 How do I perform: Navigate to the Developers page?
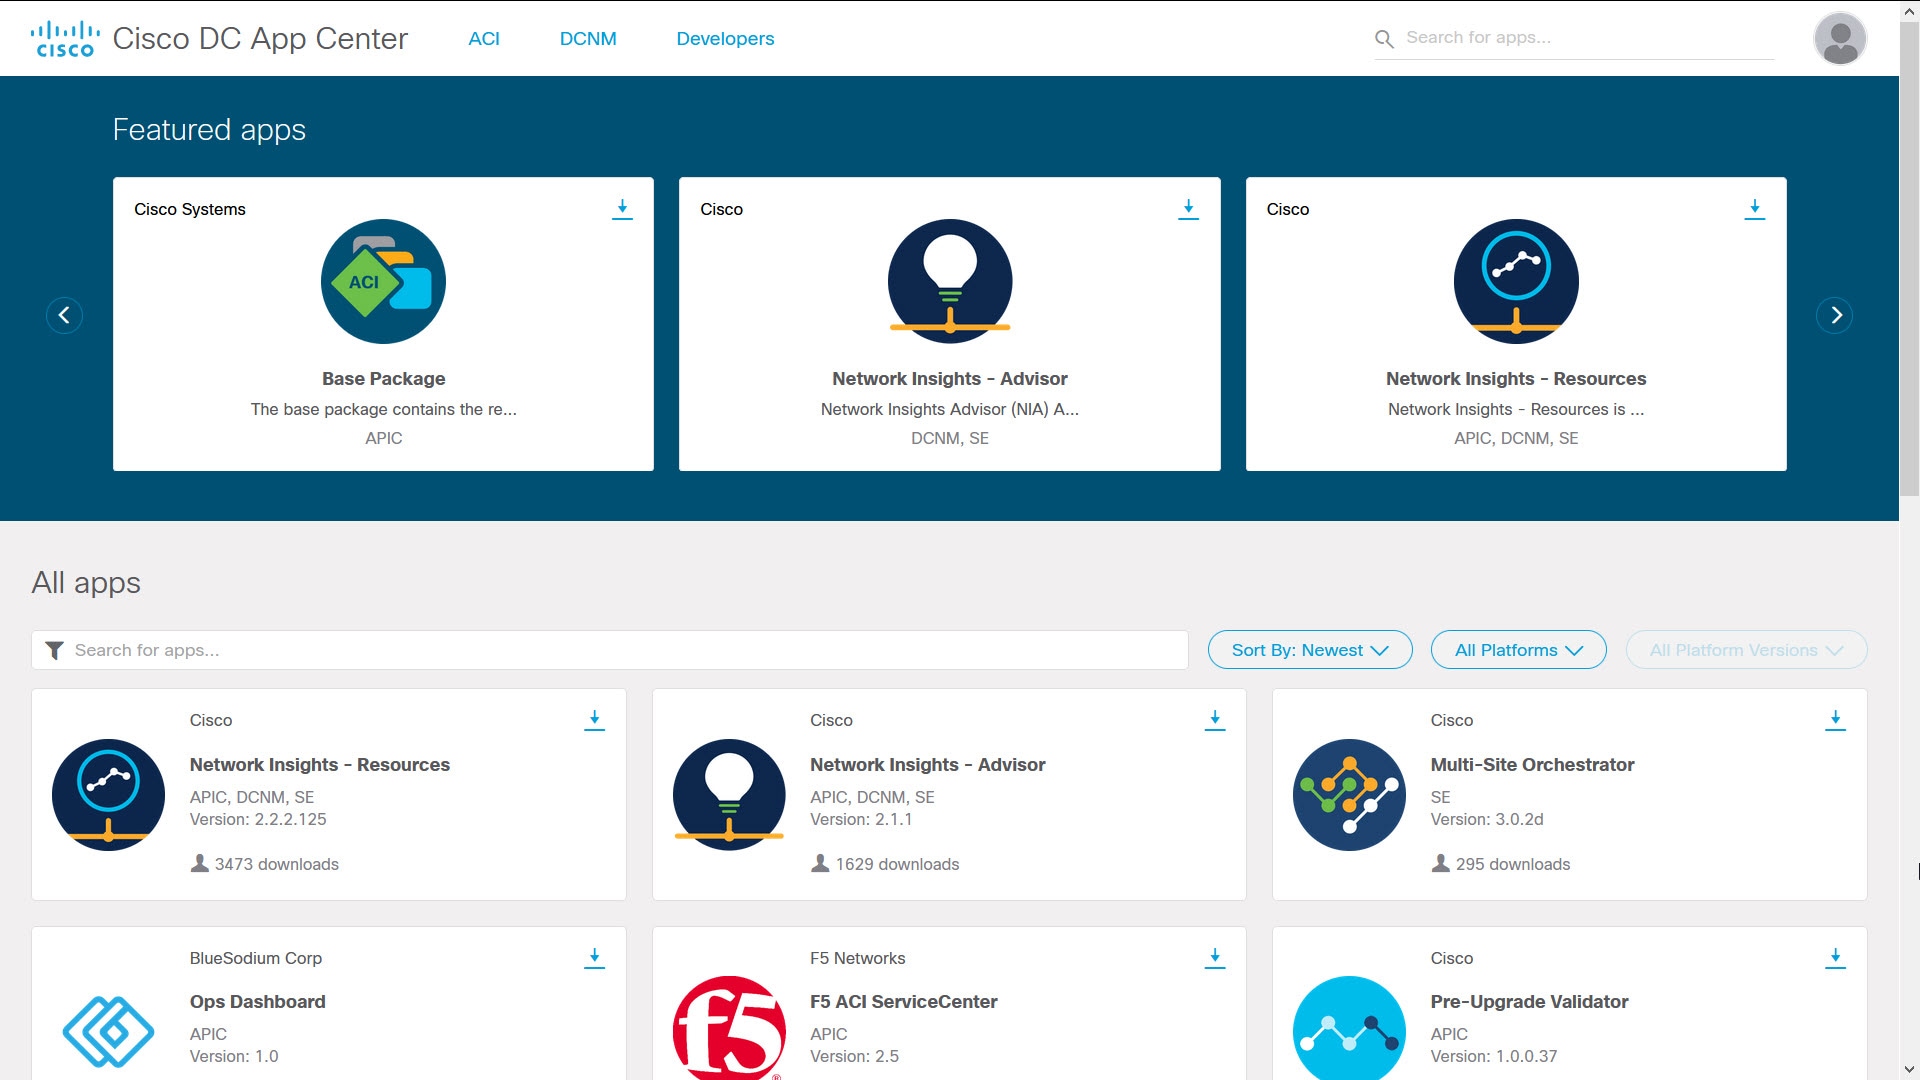[x=725, y=38]
